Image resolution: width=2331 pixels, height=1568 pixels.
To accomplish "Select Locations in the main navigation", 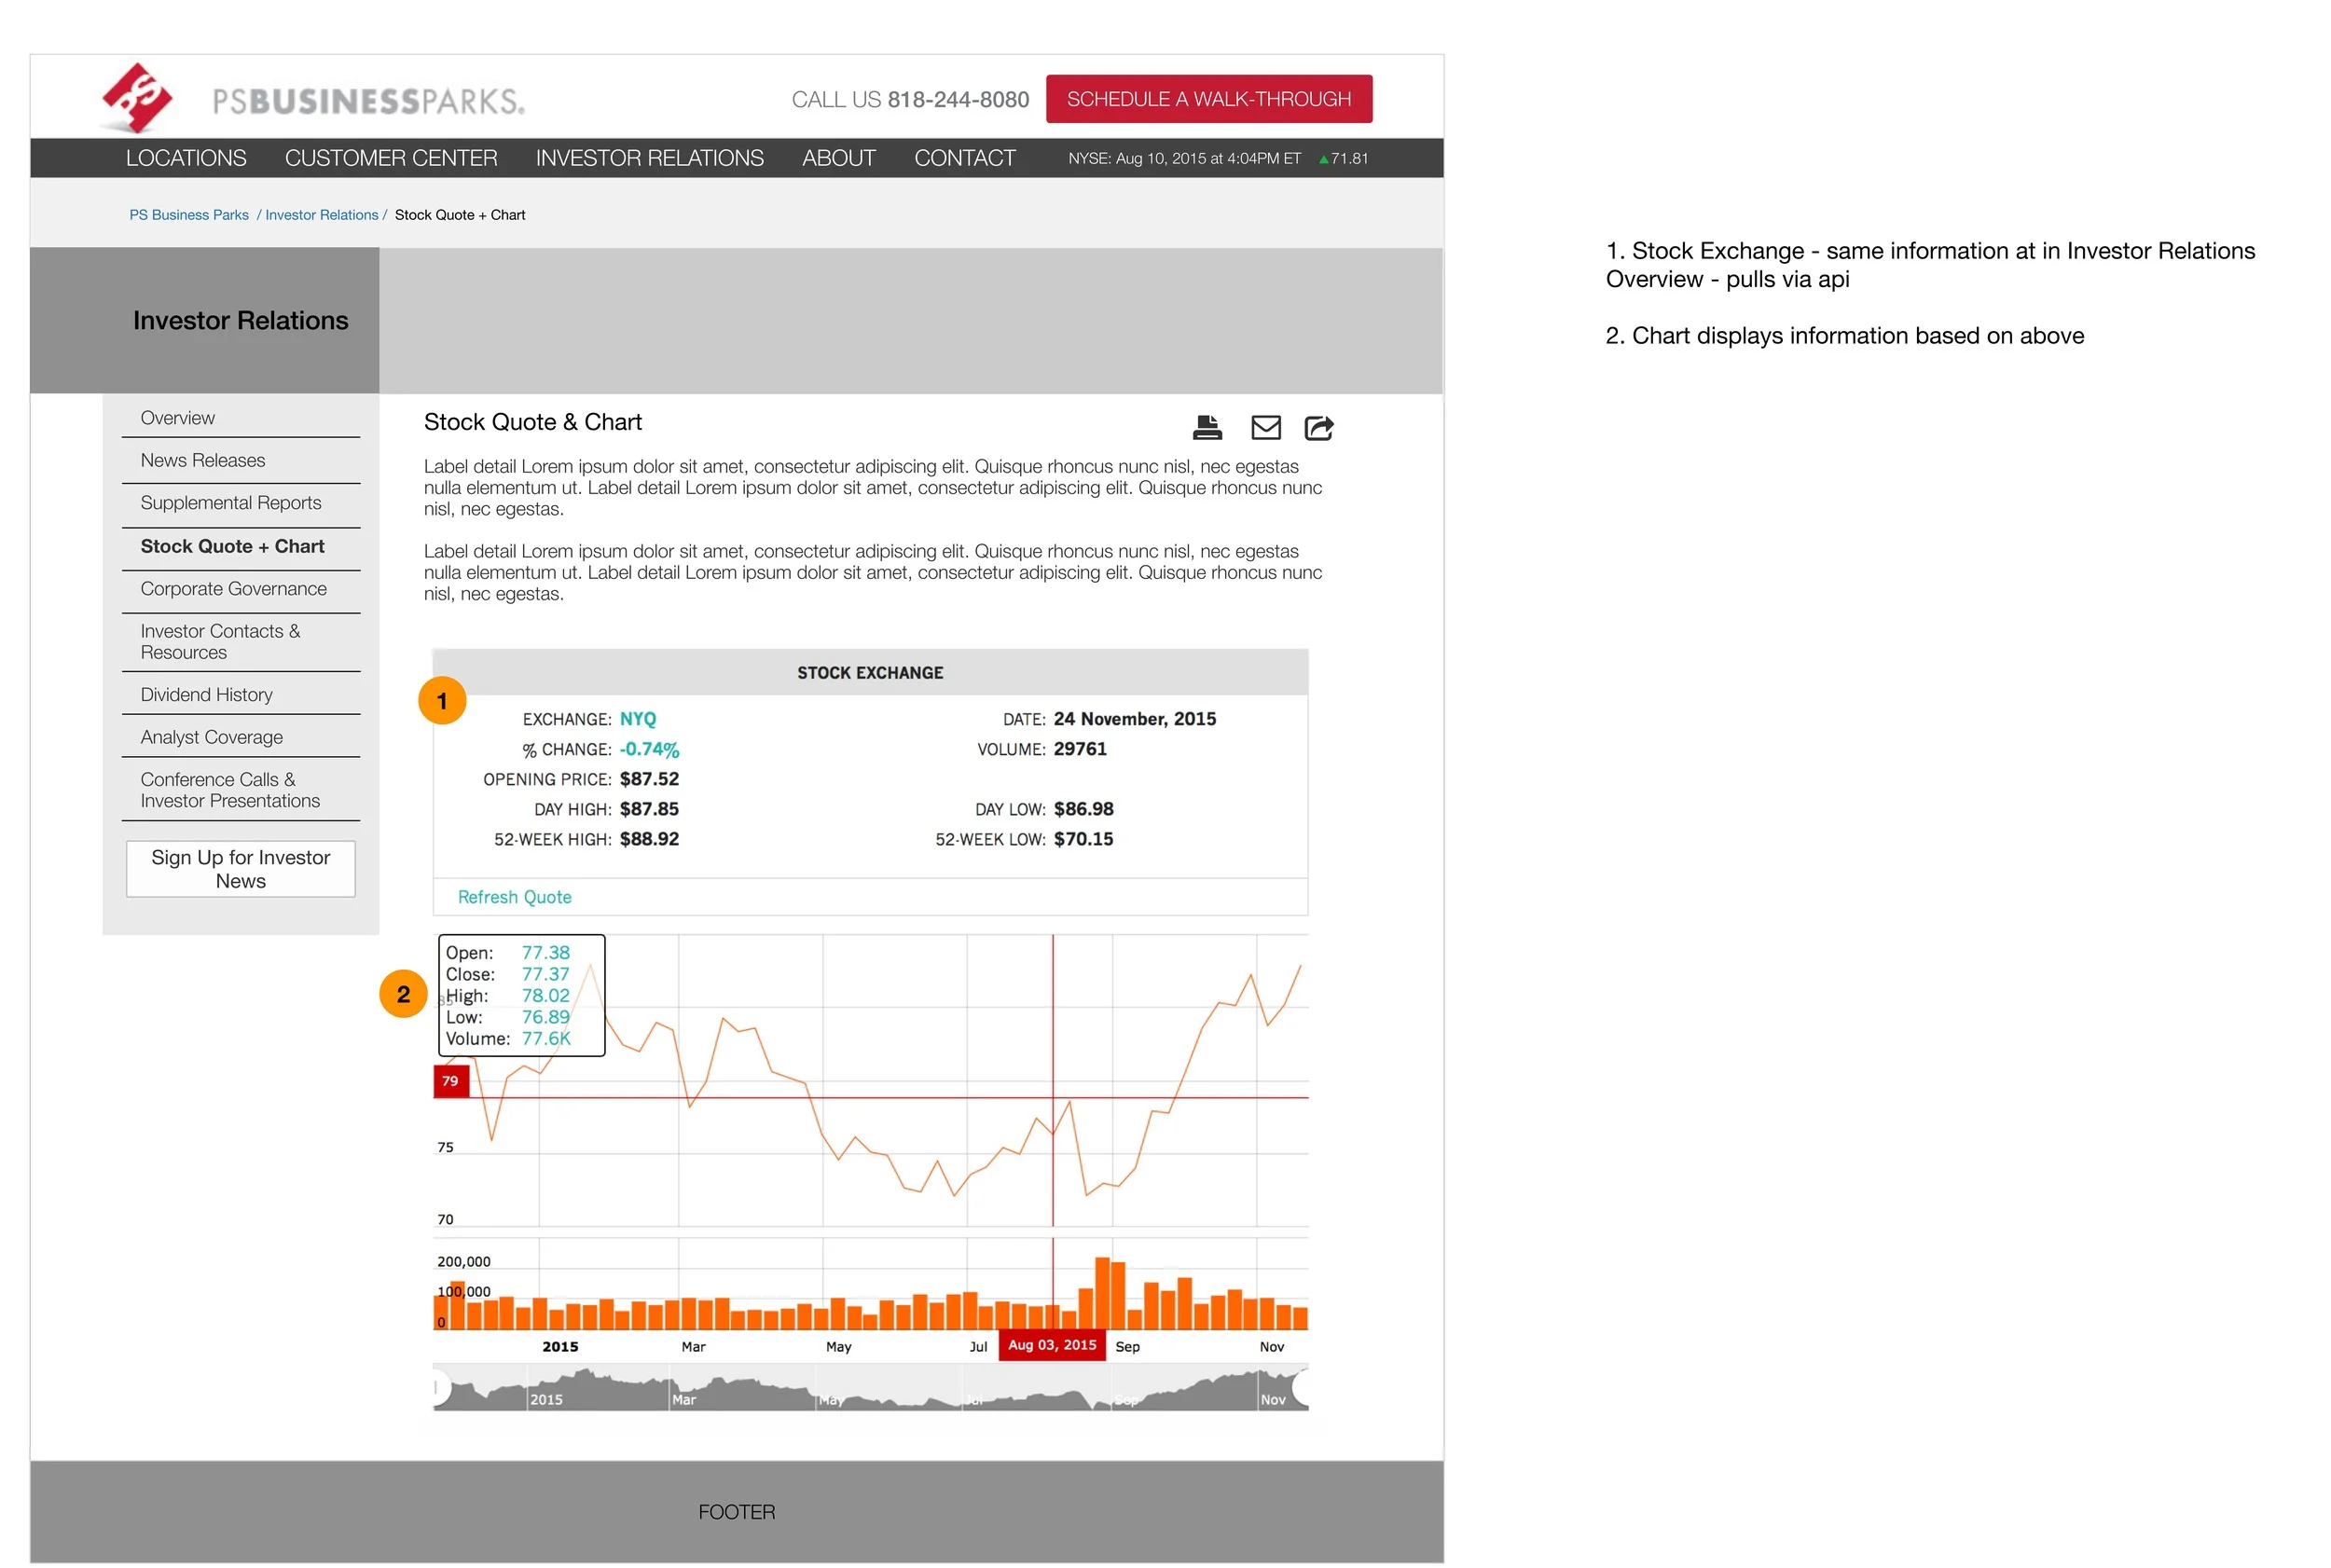I will click(186, 159).
